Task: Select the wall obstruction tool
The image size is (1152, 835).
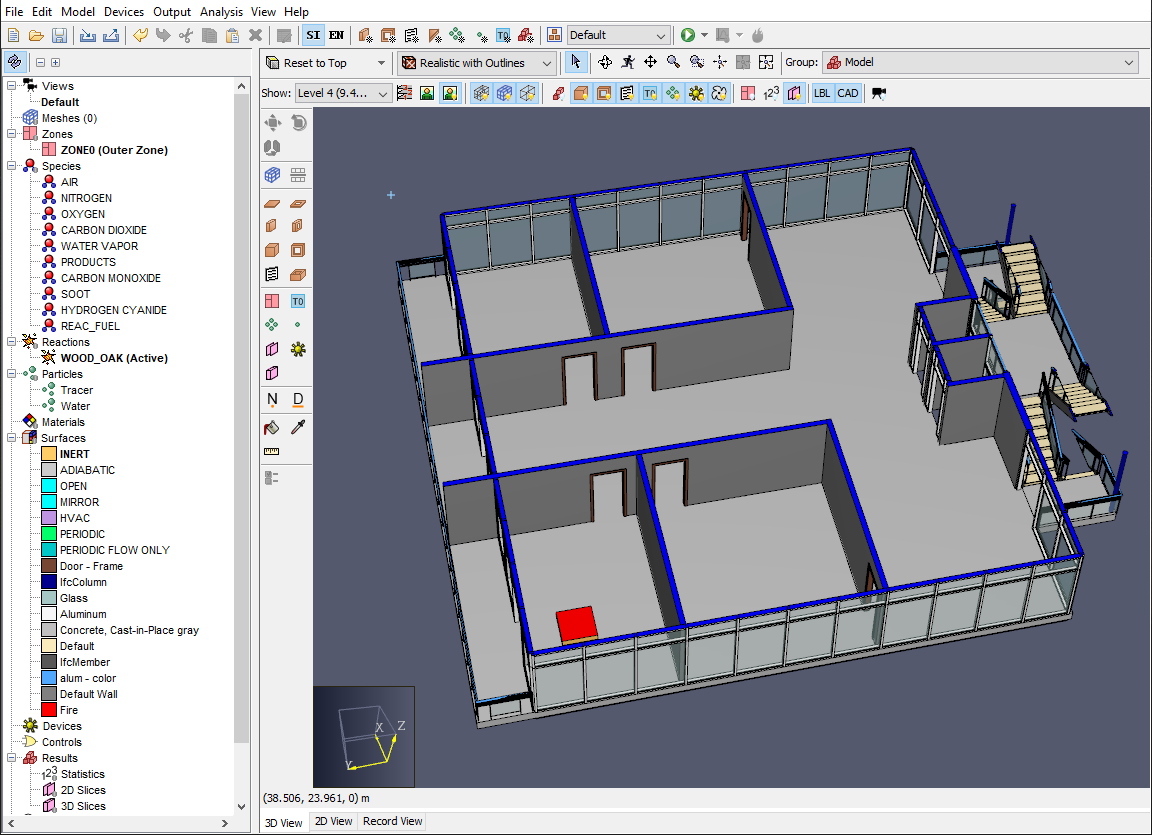Action: pyautogui.click(x=272, y=225)
